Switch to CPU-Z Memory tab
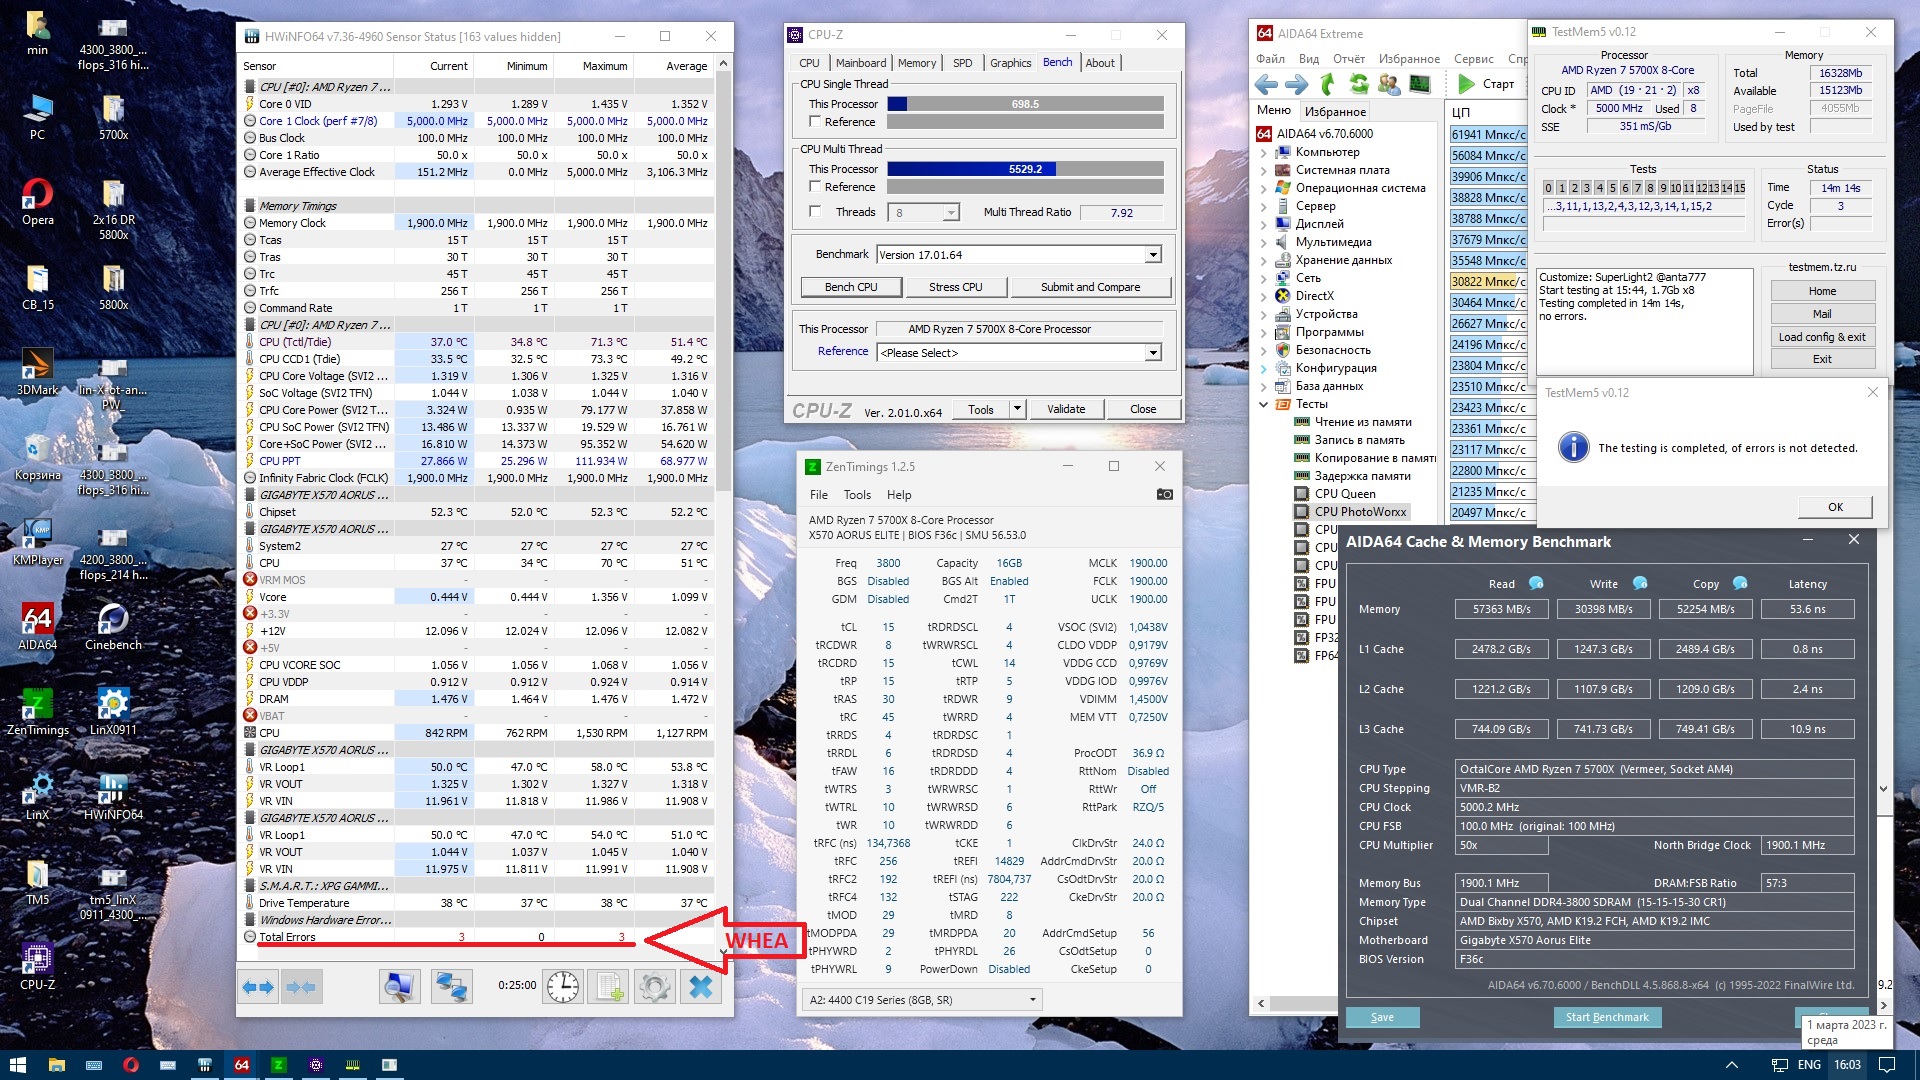The image size is (1920, 1080). pos(916,63)
